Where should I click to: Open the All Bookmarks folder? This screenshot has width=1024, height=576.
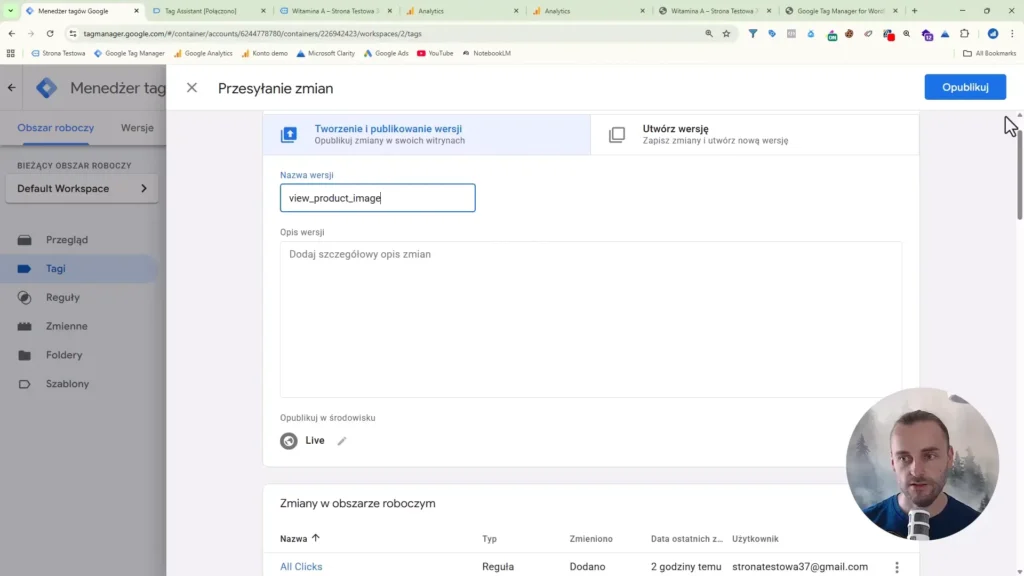[x=989, y=54]
